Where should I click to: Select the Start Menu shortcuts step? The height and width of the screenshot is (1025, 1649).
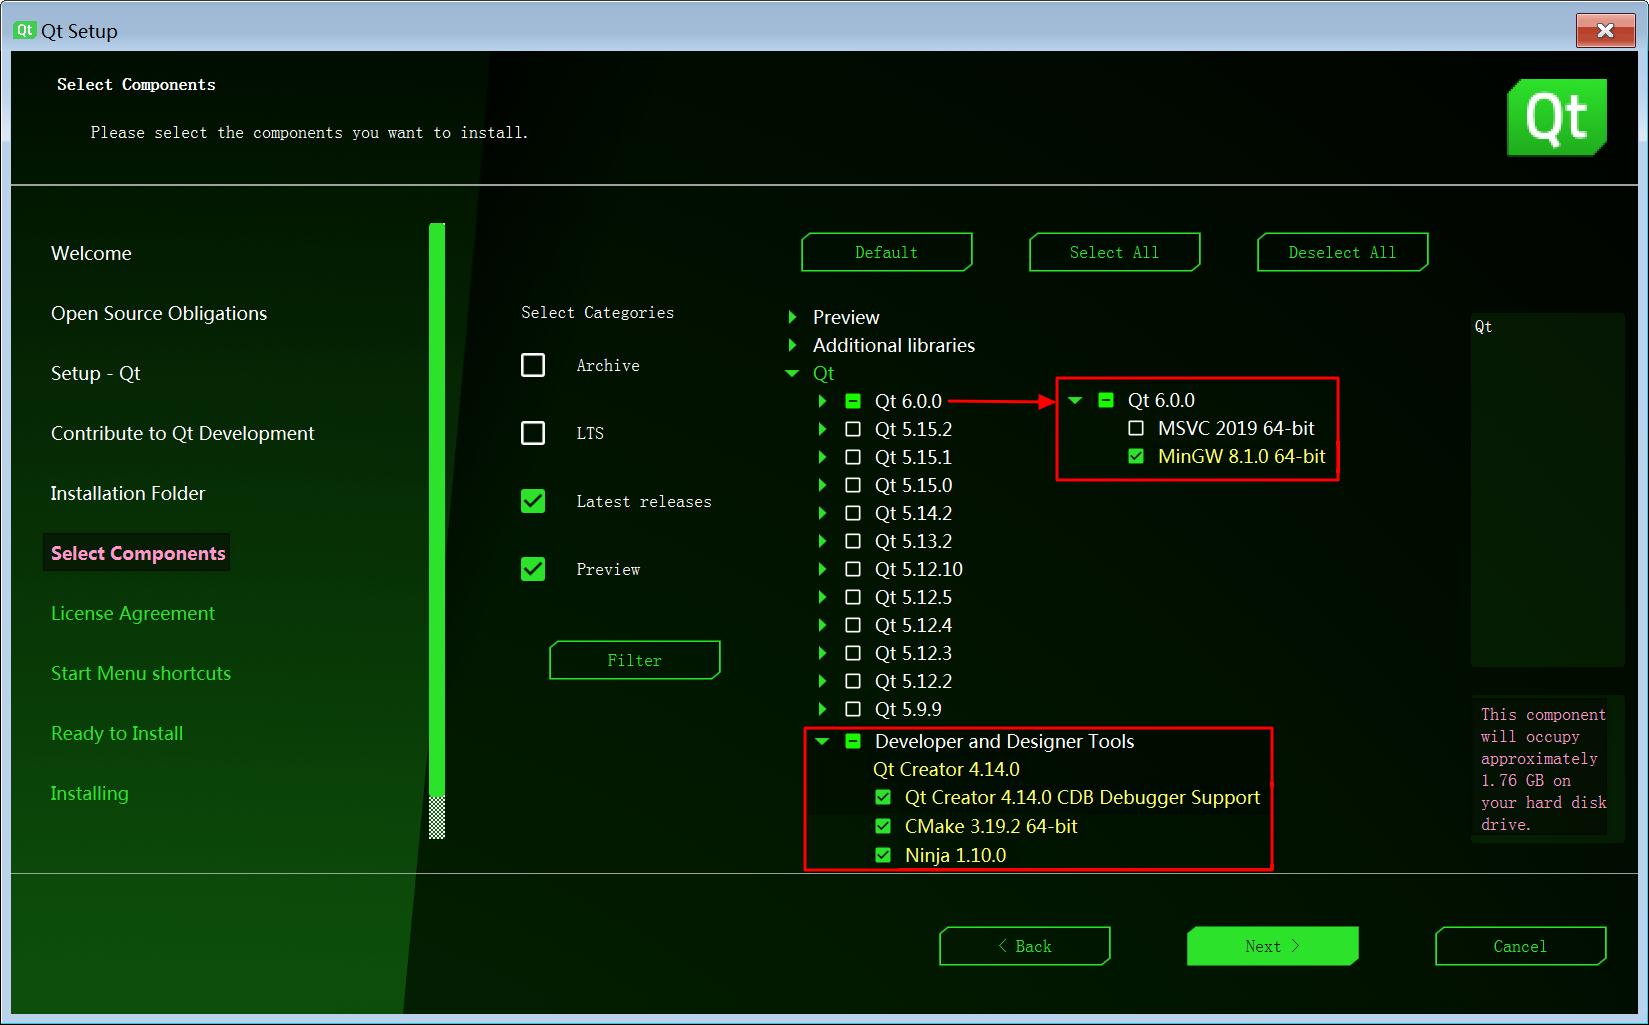(x=141, y=673)
